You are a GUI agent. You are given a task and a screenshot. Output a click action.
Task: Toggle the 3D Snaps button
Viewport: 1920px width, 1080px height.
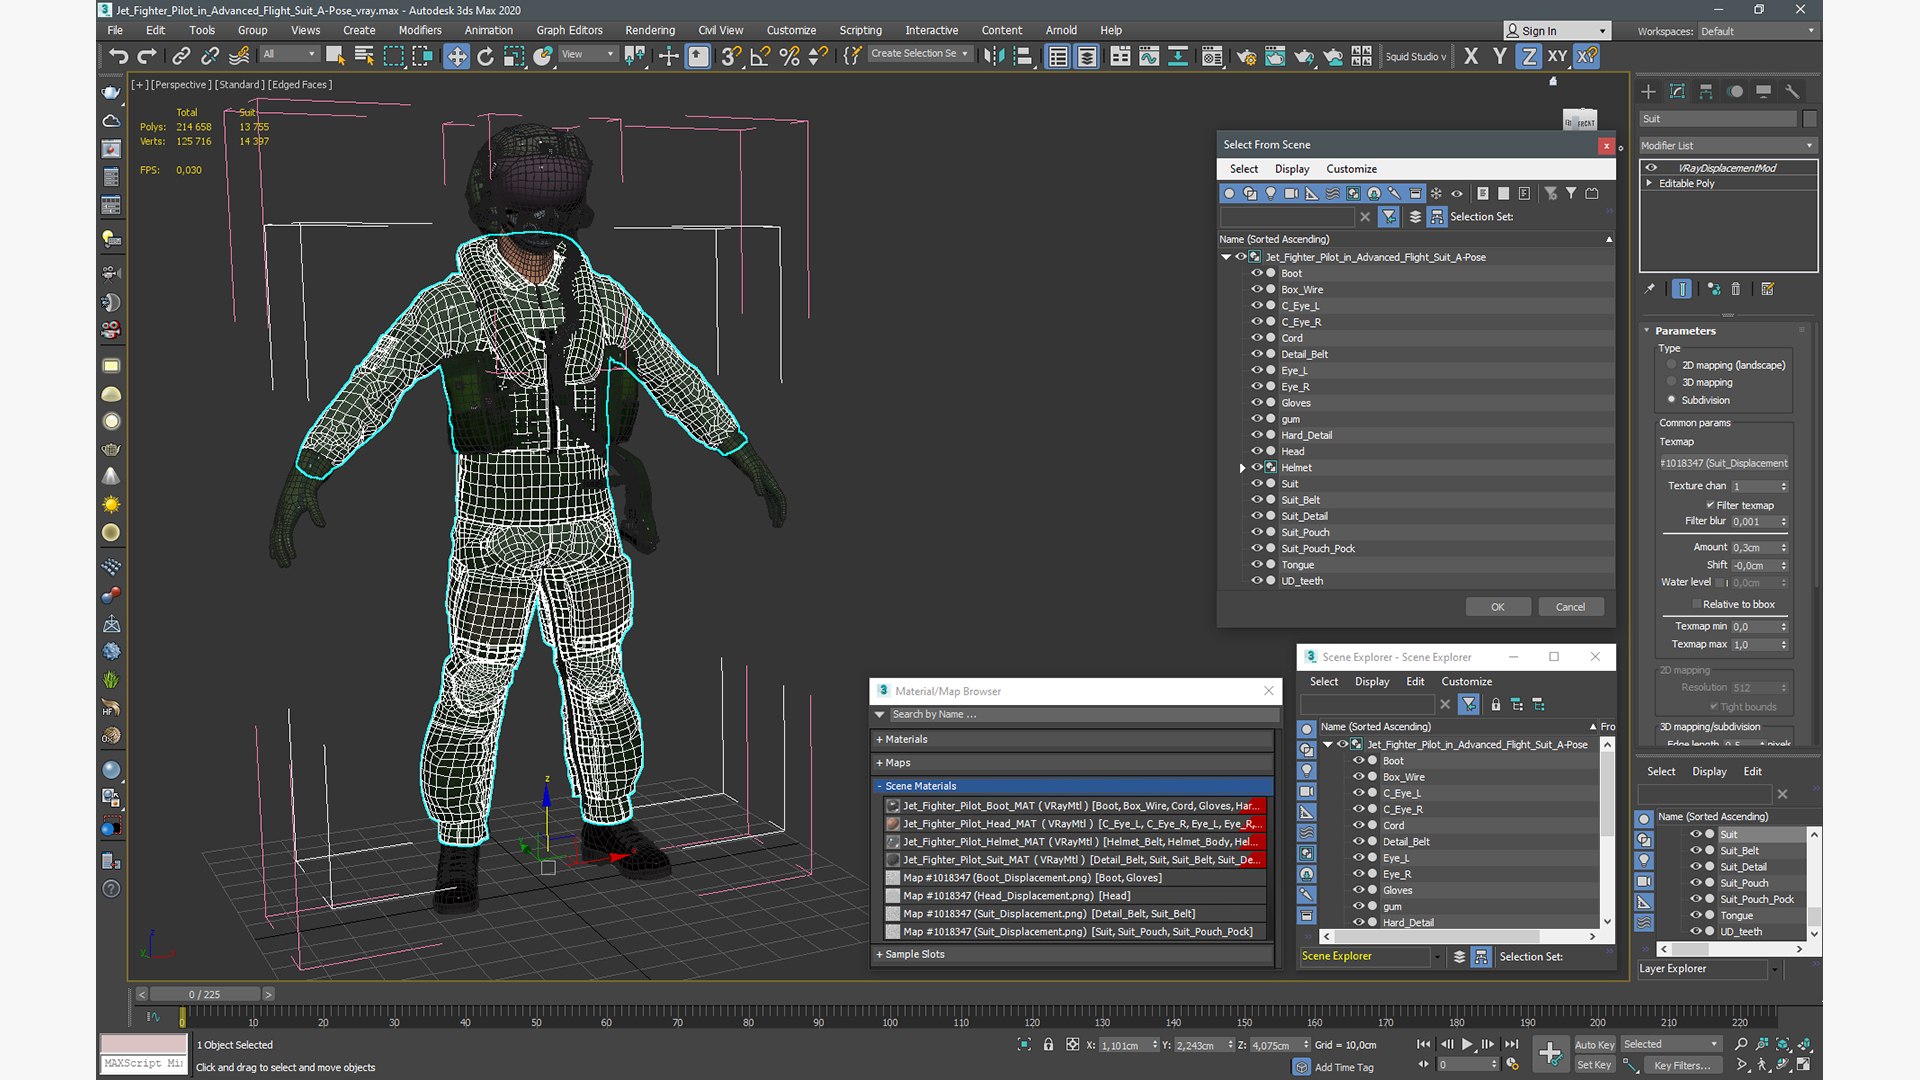click(731, 56)
